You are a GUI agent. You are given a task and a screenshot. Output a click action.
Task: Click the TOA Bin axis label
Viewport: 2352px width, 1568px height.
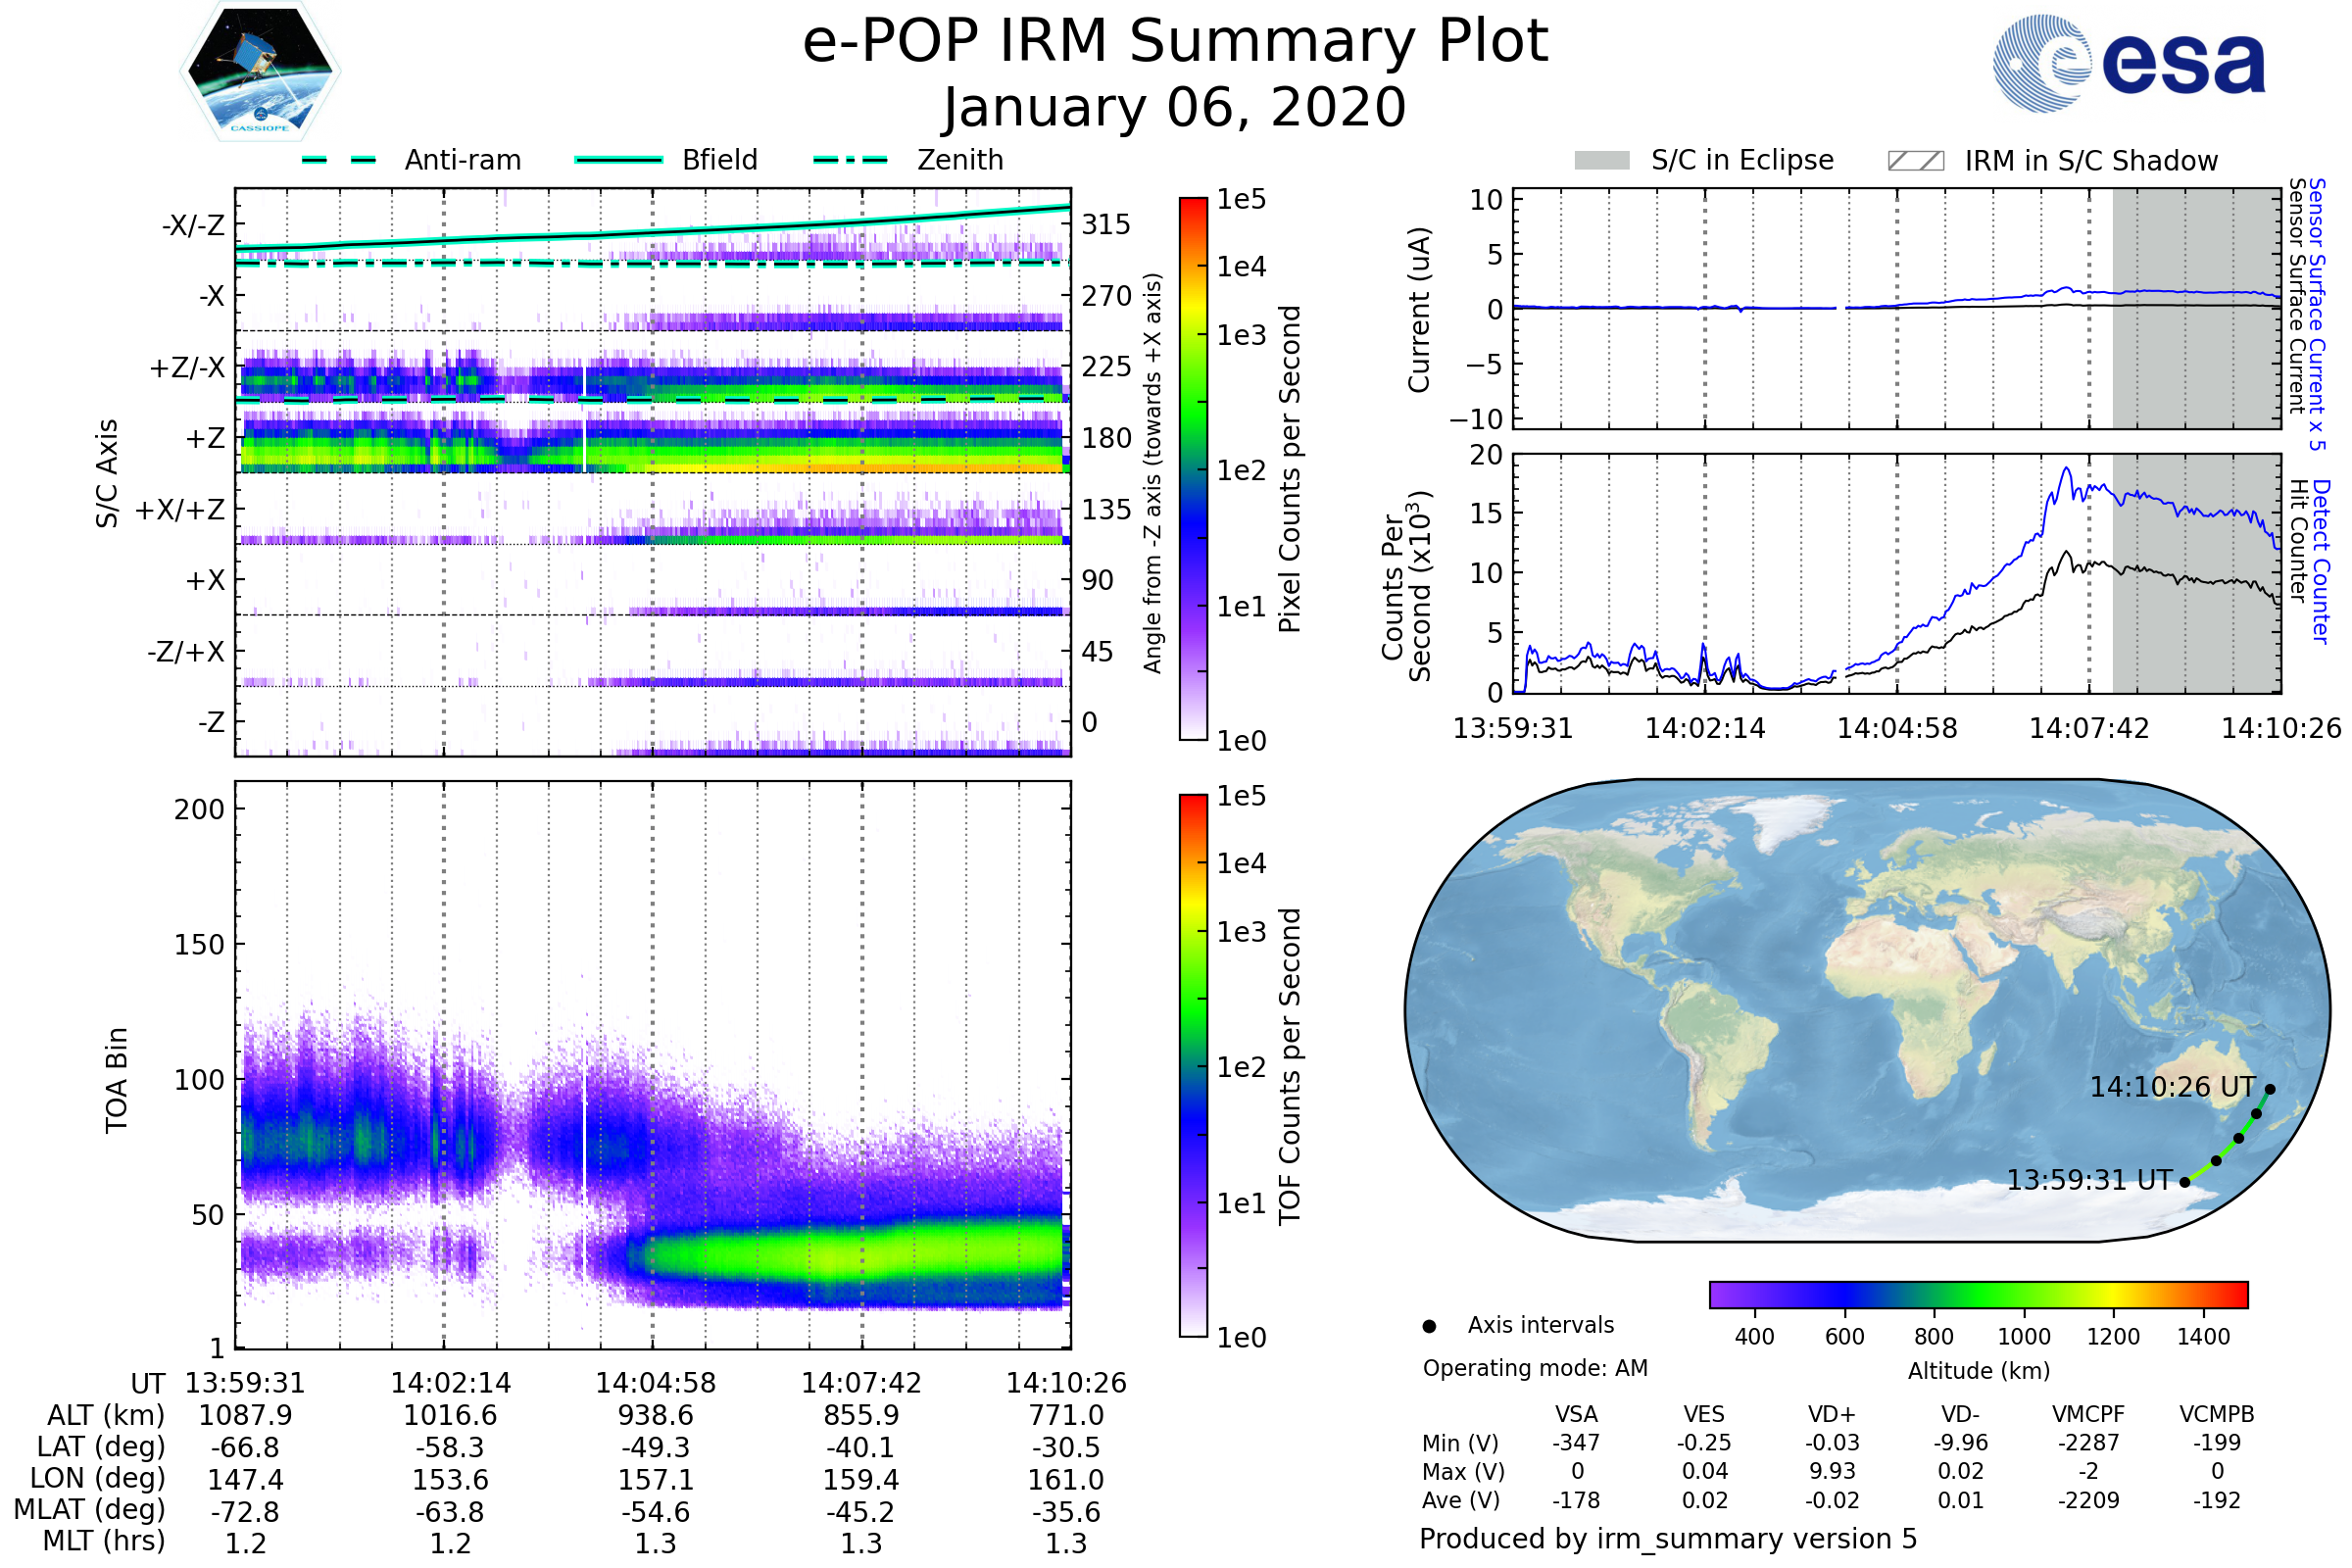(116, 1079)
